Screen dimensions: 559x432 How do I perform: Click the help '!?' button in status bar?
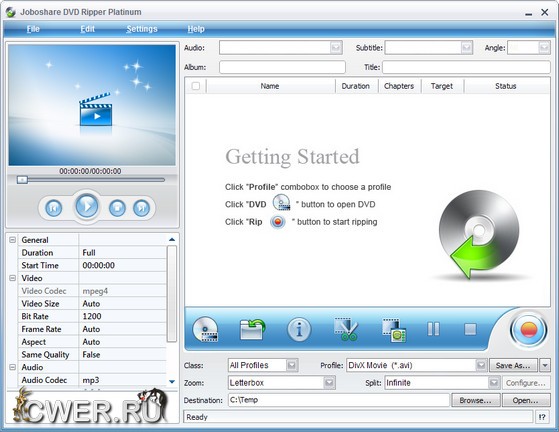[x=542, y=417]
